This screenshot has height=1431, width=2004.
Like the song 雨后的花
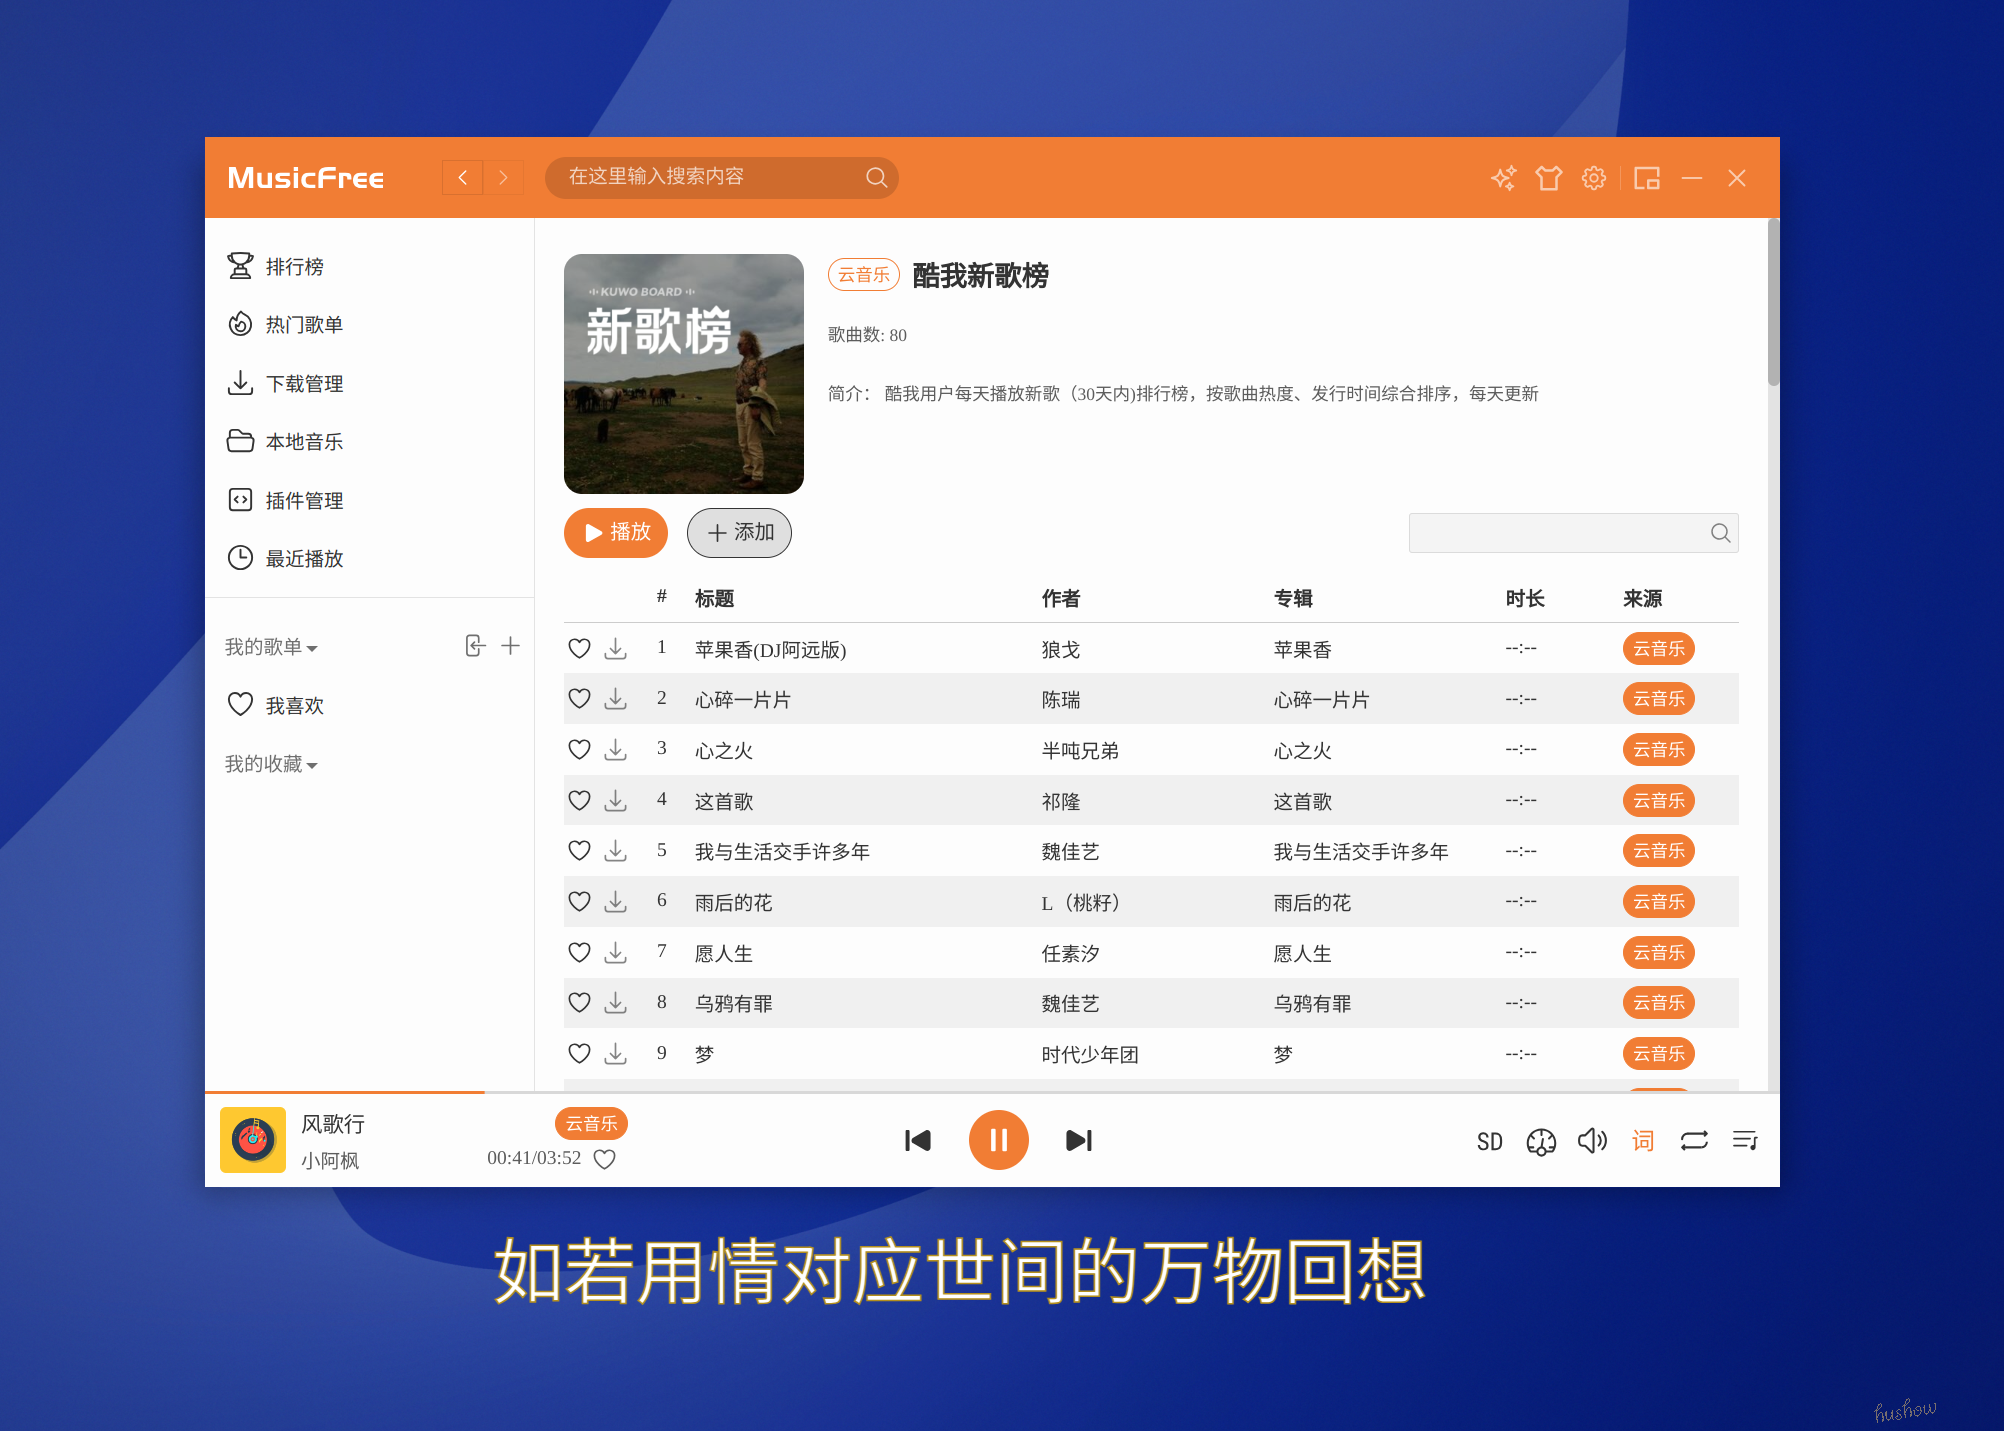point(579,901)
